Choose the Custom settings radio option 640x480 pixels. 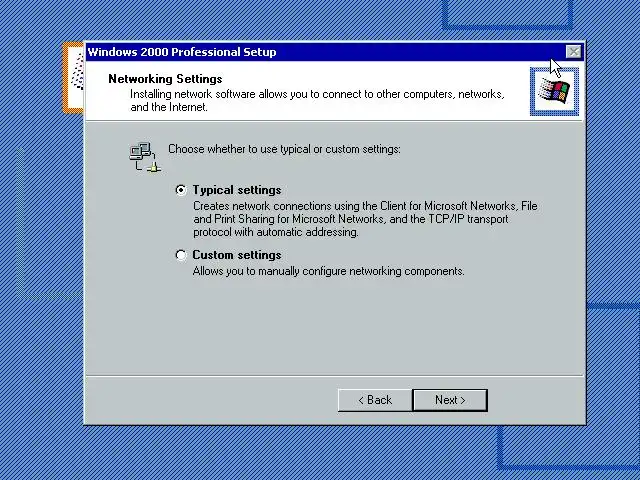tap(181, 255)
